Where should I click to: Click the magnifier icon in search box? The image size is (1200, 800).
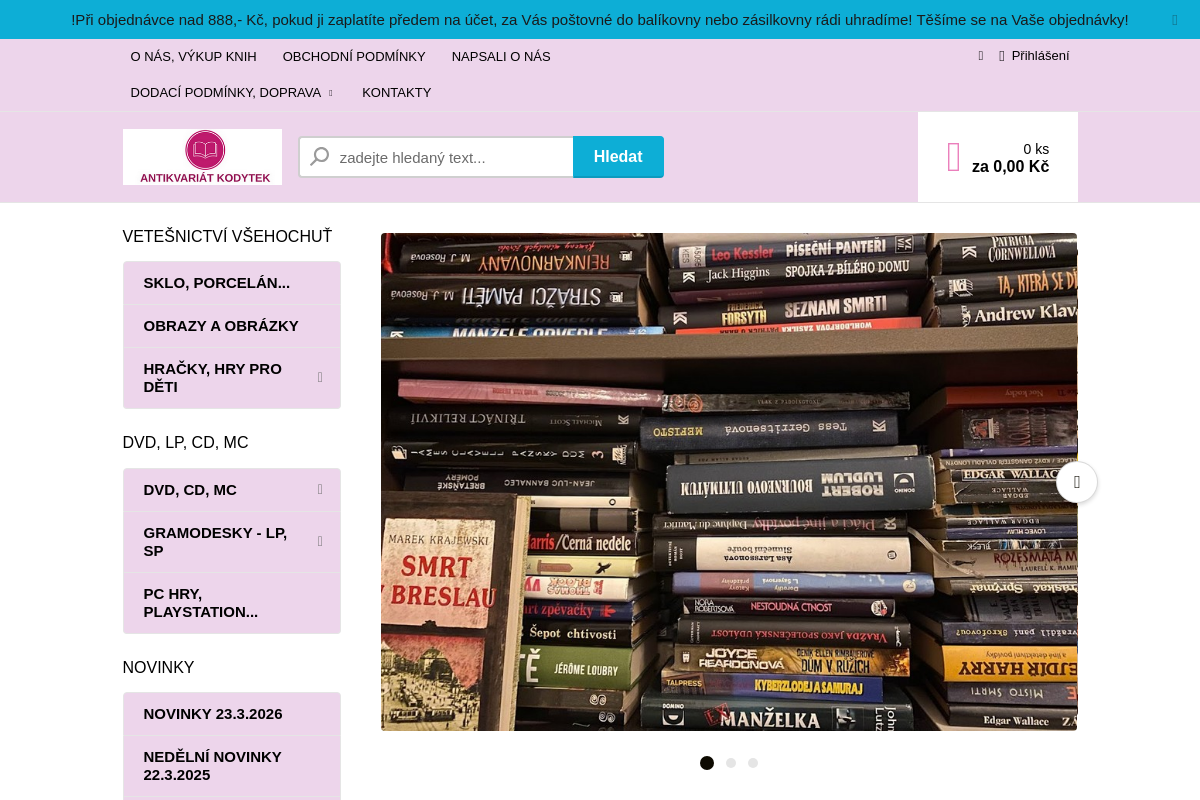[319, 157]
